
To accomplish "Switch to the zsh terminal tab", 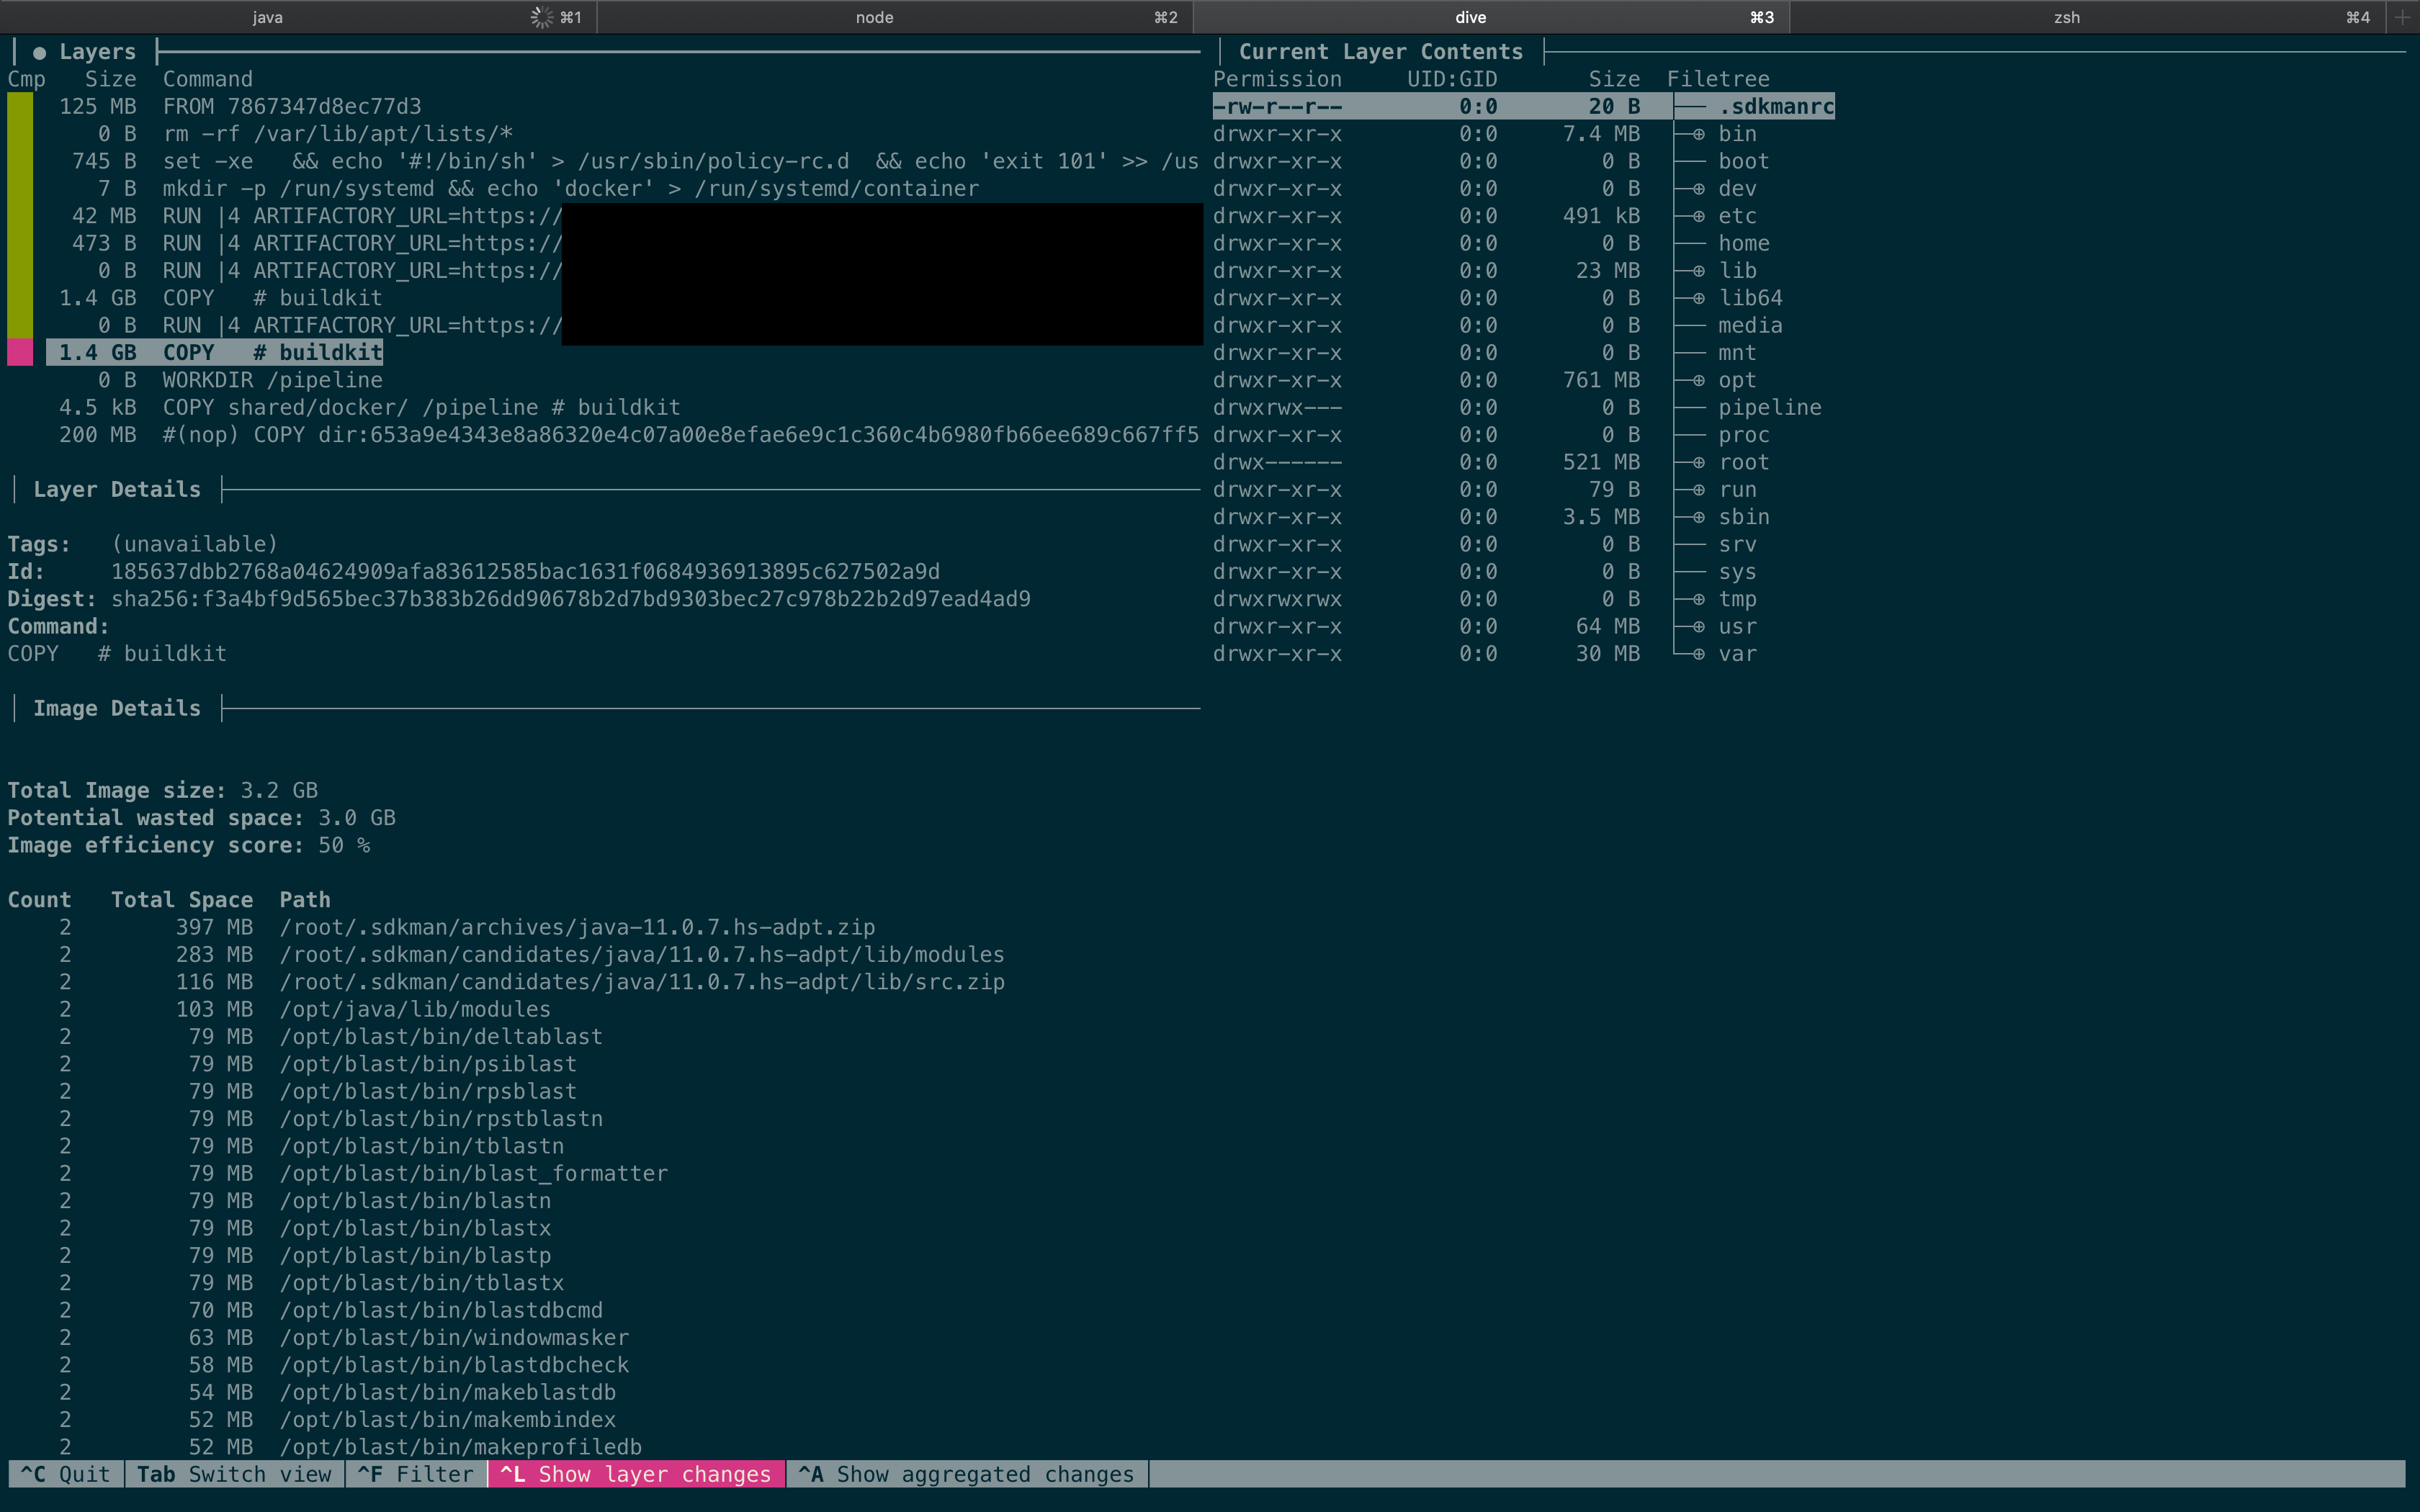I will [2066, 17].
